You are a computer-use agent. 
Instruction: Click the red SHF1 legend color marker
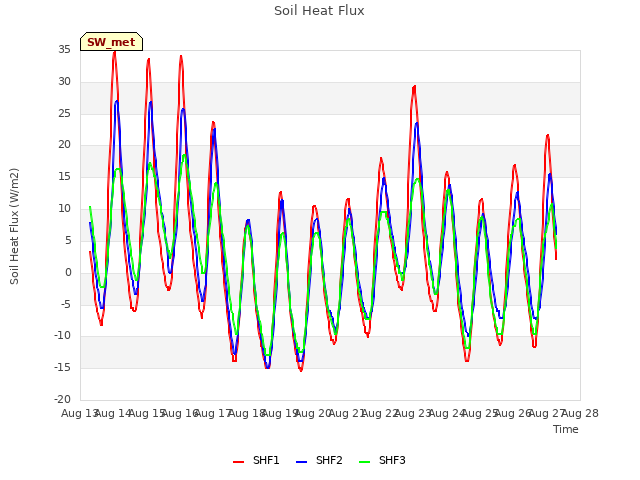tap(238, 462)
